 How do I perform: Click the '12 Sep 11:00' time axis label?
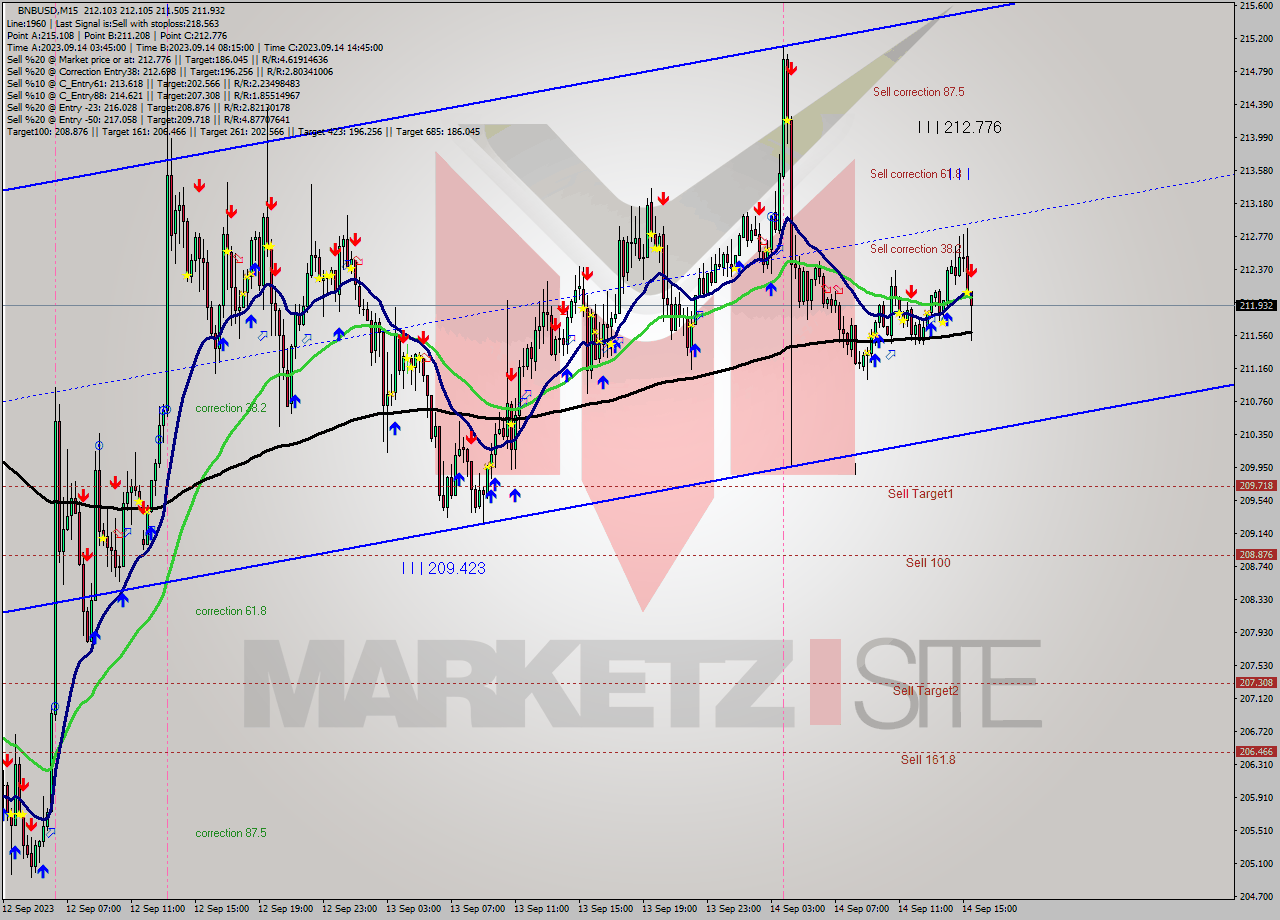pyautogui.click(x=157, y=910)
